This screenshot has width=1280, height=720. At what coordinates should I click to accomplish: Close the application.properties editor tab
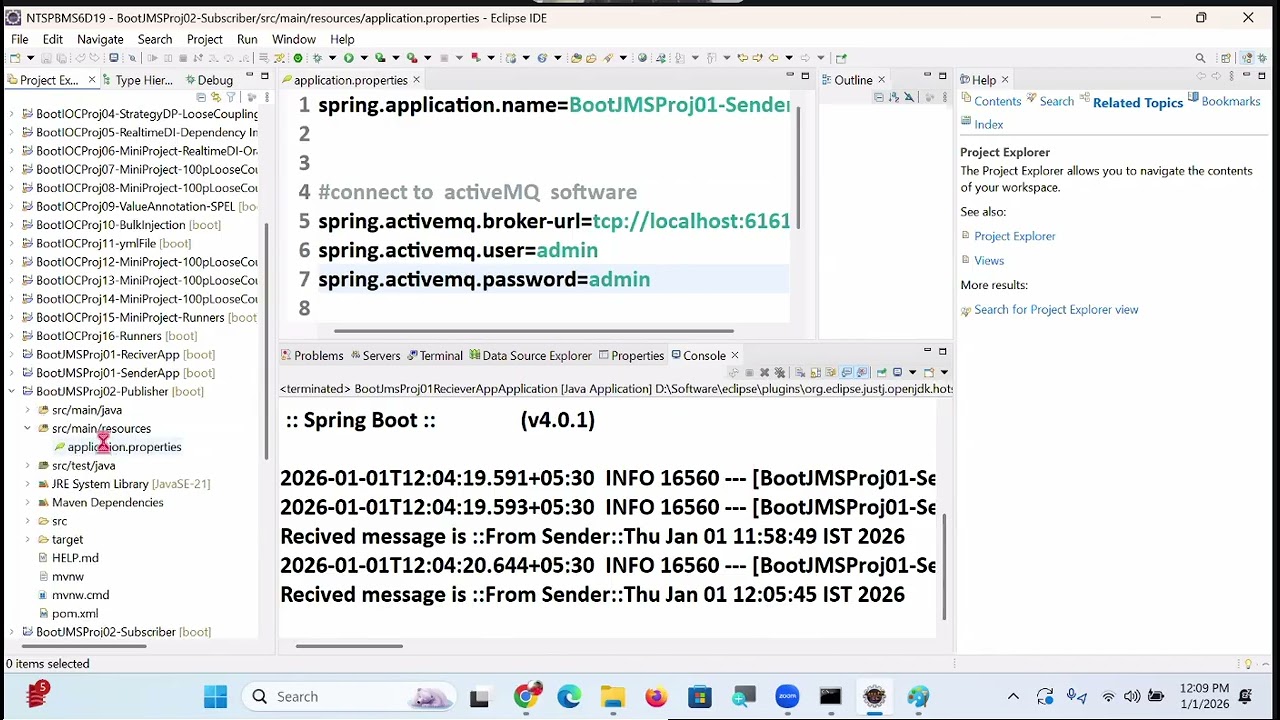416,80
